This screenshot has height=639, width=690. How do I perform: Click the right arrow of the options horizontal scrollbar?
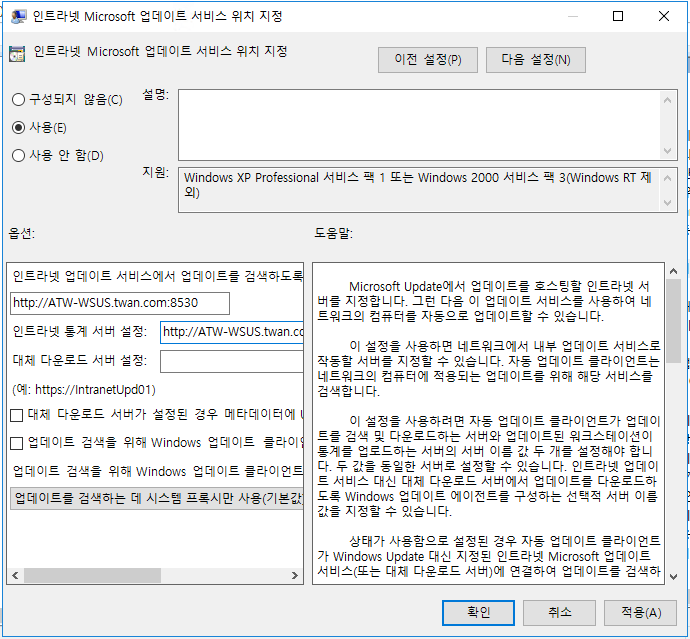[x=295, y=576]
